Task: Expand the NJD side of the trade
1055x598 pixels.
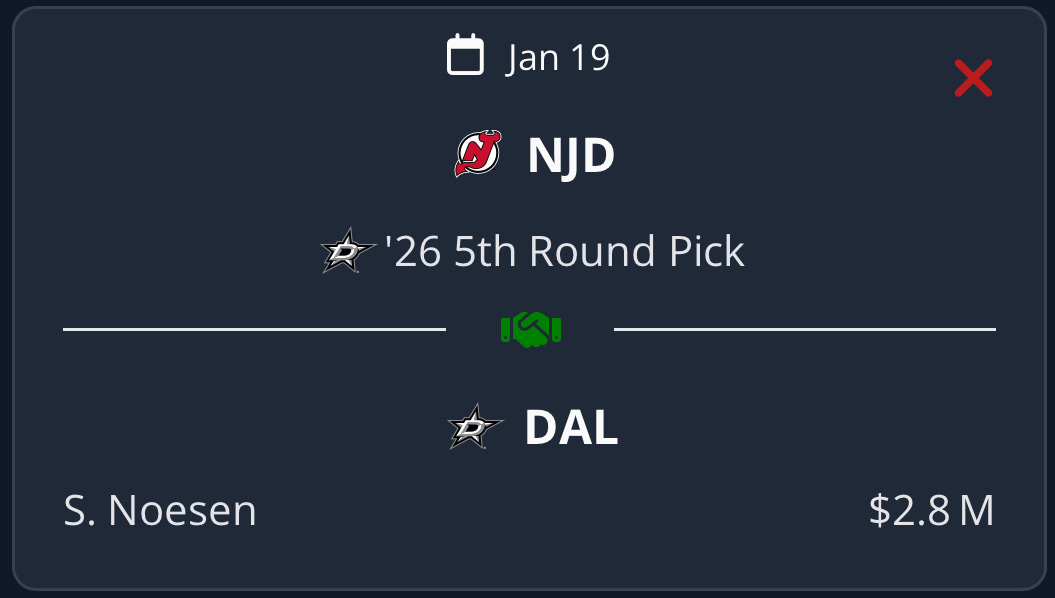Action: pos(528,155)
